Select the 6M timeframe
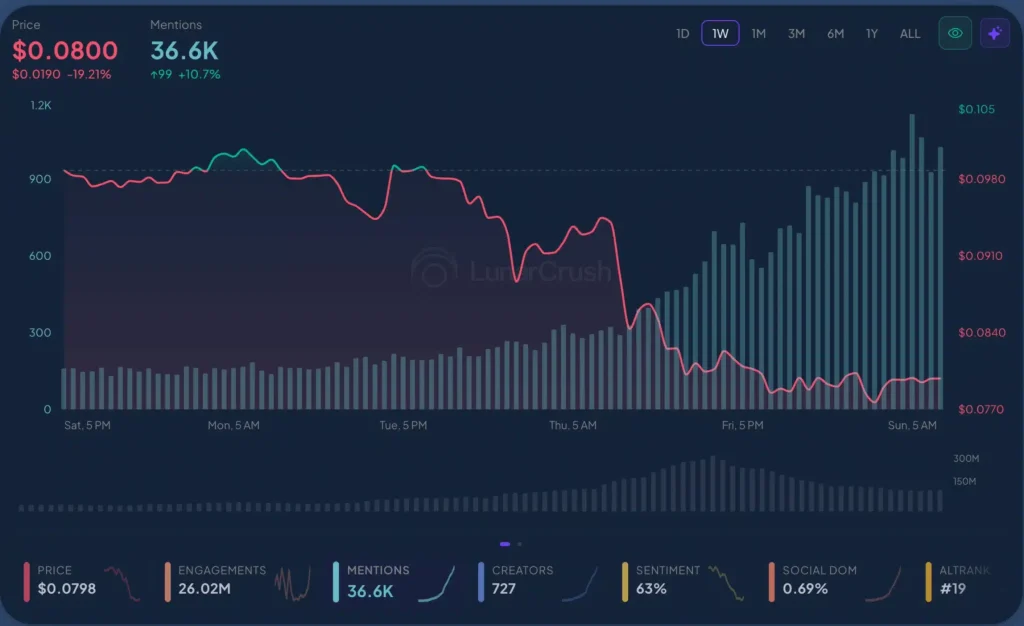The width and height of the screenshot is (1024, 626). (x=834, y=33)
